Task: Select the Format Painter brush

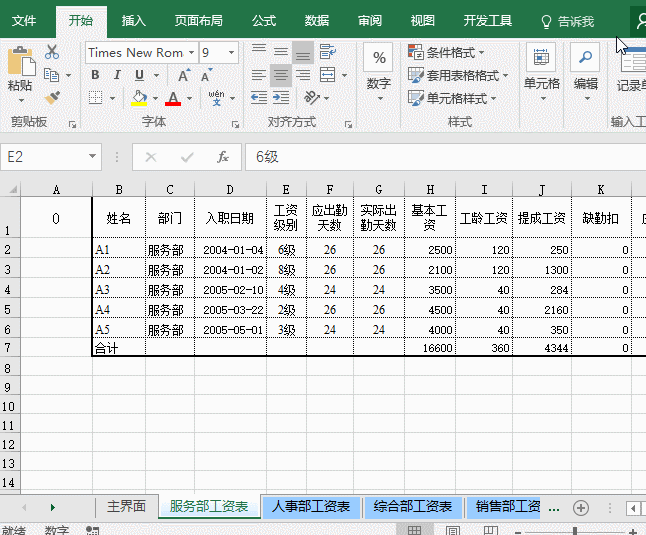Action: pyautogui.click(x=52, y=98)
